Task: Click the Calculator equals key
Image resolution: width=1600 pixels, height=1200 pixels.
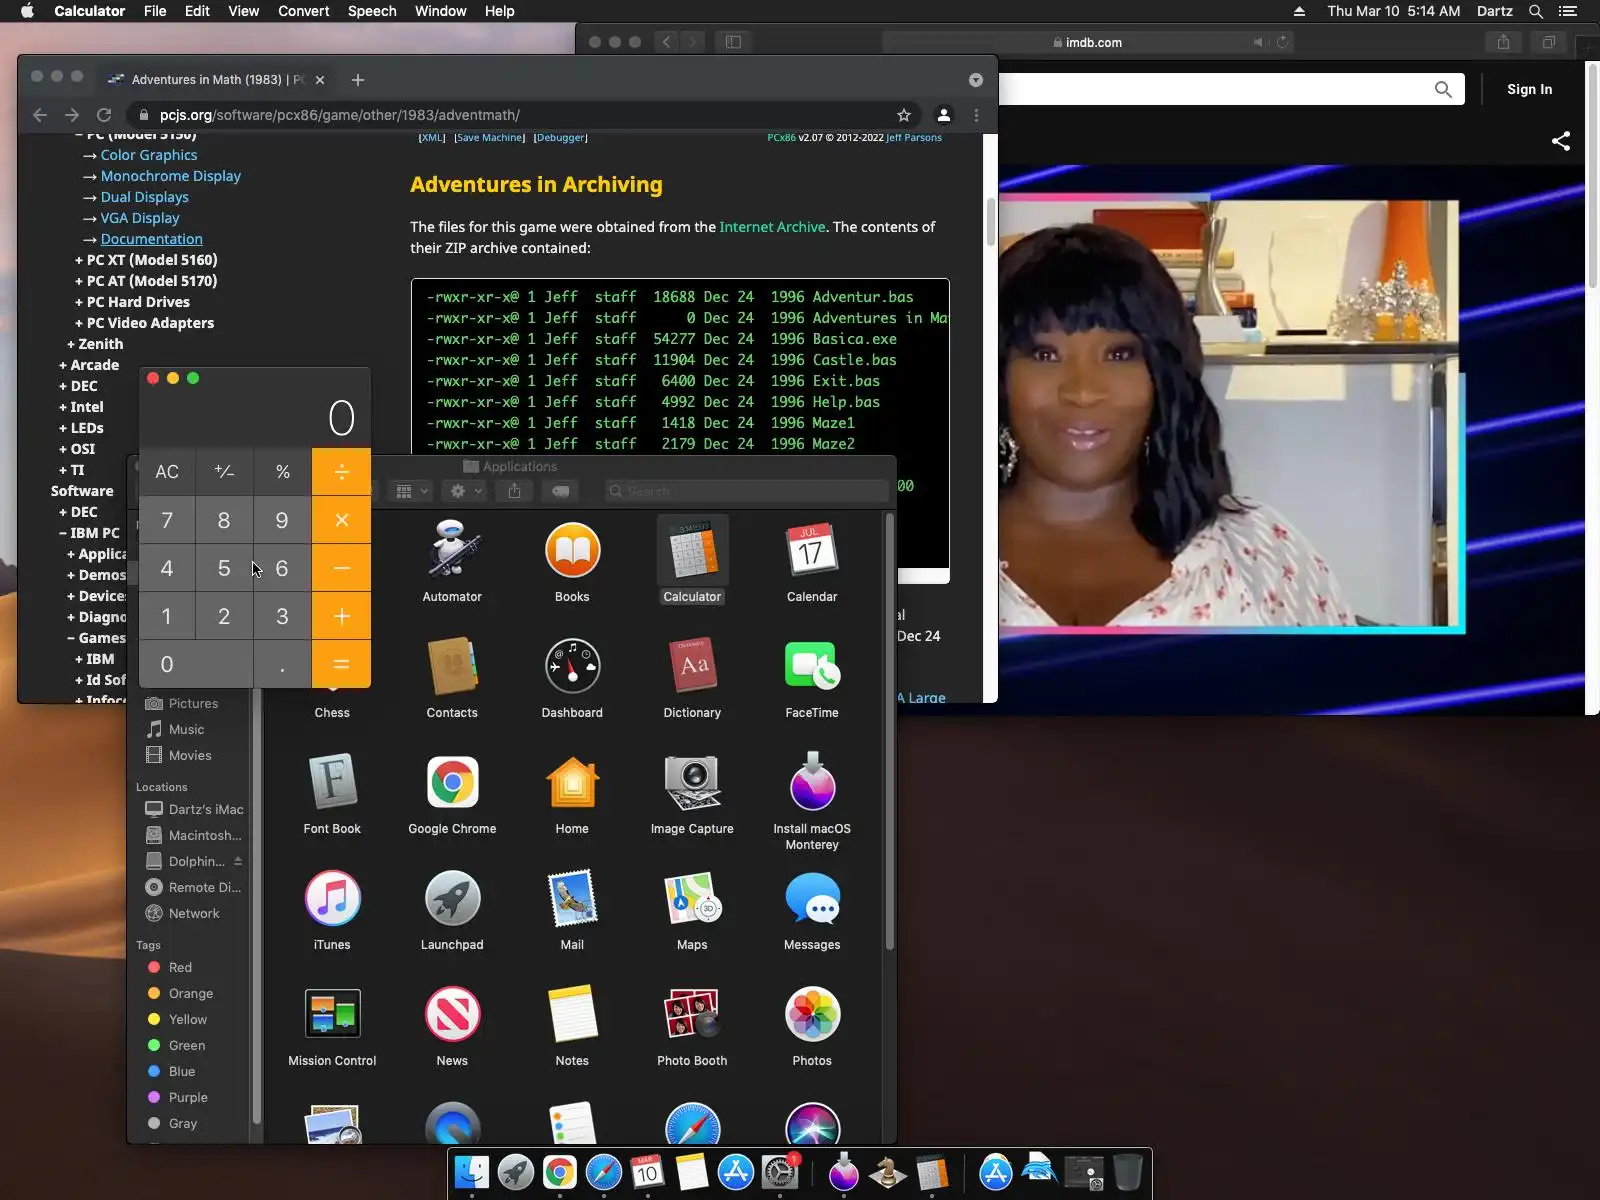Action: pos(341,664)
